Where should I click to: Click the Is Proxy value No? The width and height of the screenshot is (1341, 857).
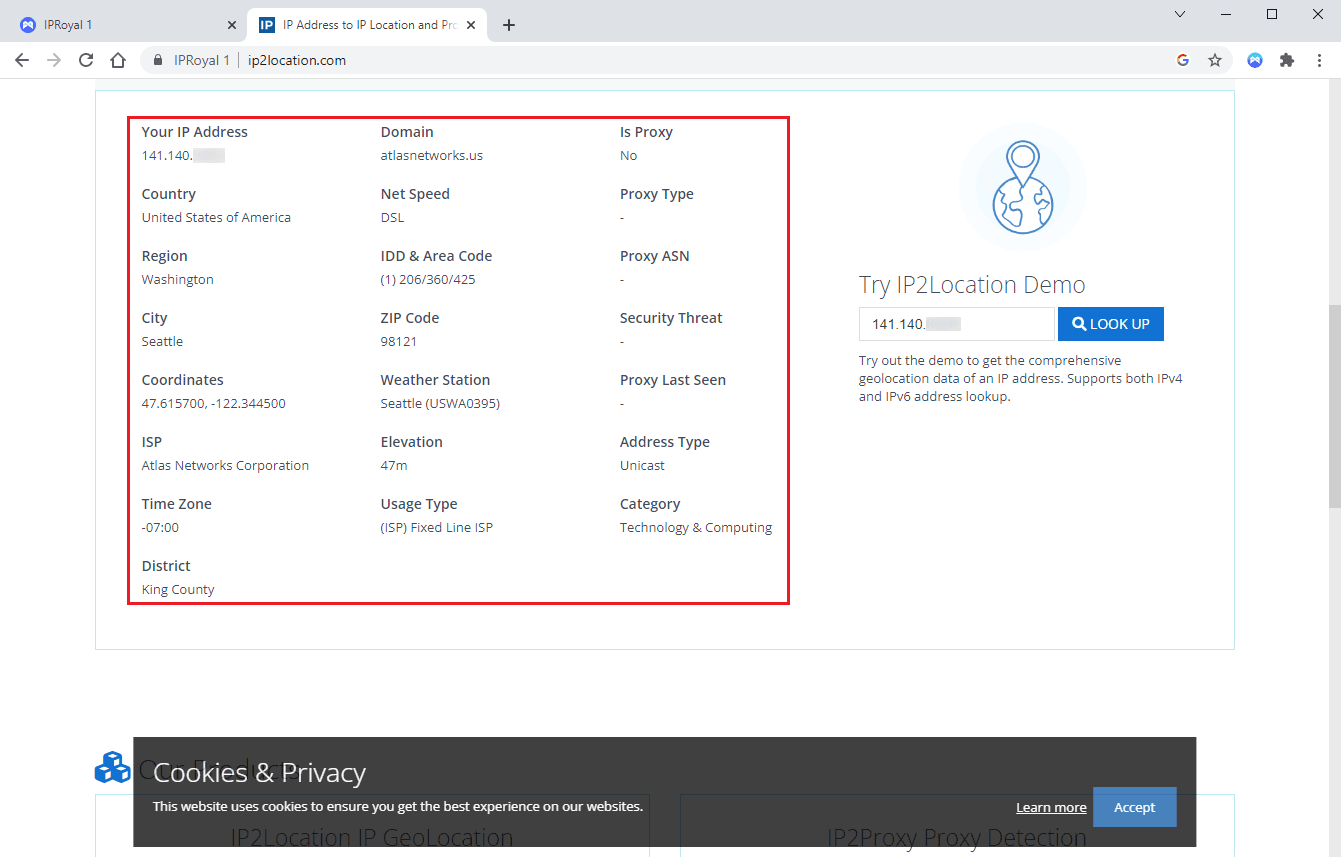[628, 156]
